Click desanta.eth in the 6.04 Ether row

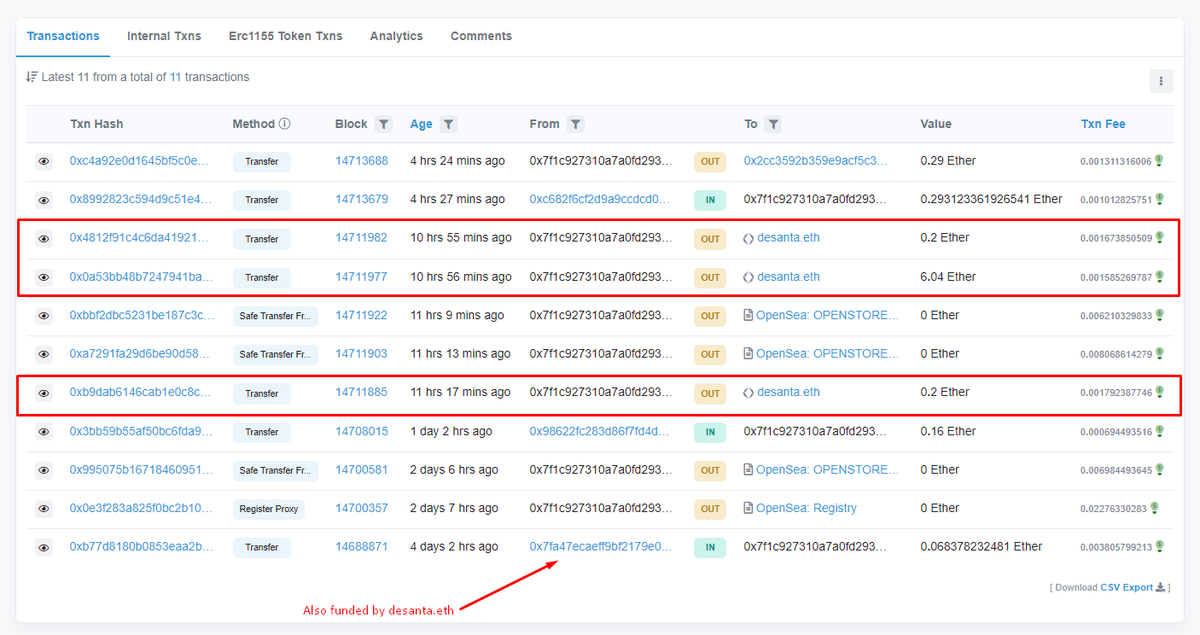click(788, 277)
